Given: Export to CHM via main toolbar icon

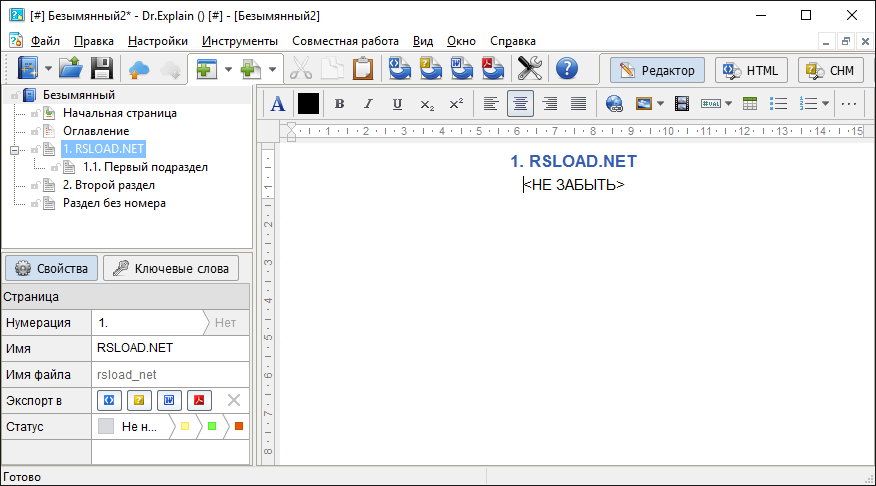Looking at the screenshot, I should (430, 69).
